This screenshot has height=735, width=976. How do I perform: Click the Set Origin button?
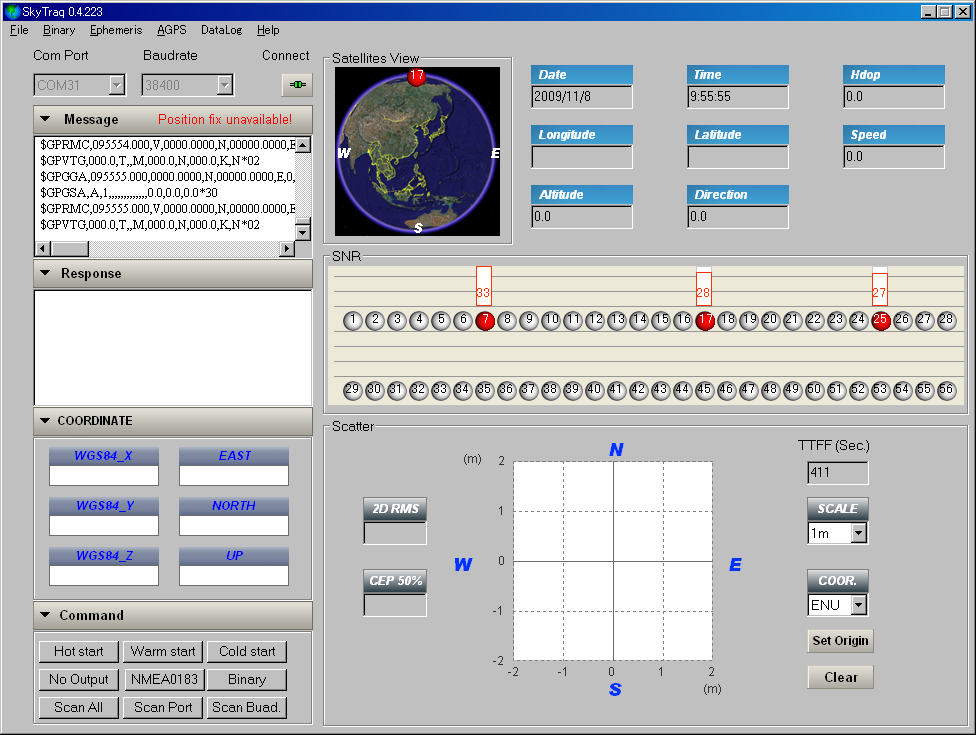[840, 640]
